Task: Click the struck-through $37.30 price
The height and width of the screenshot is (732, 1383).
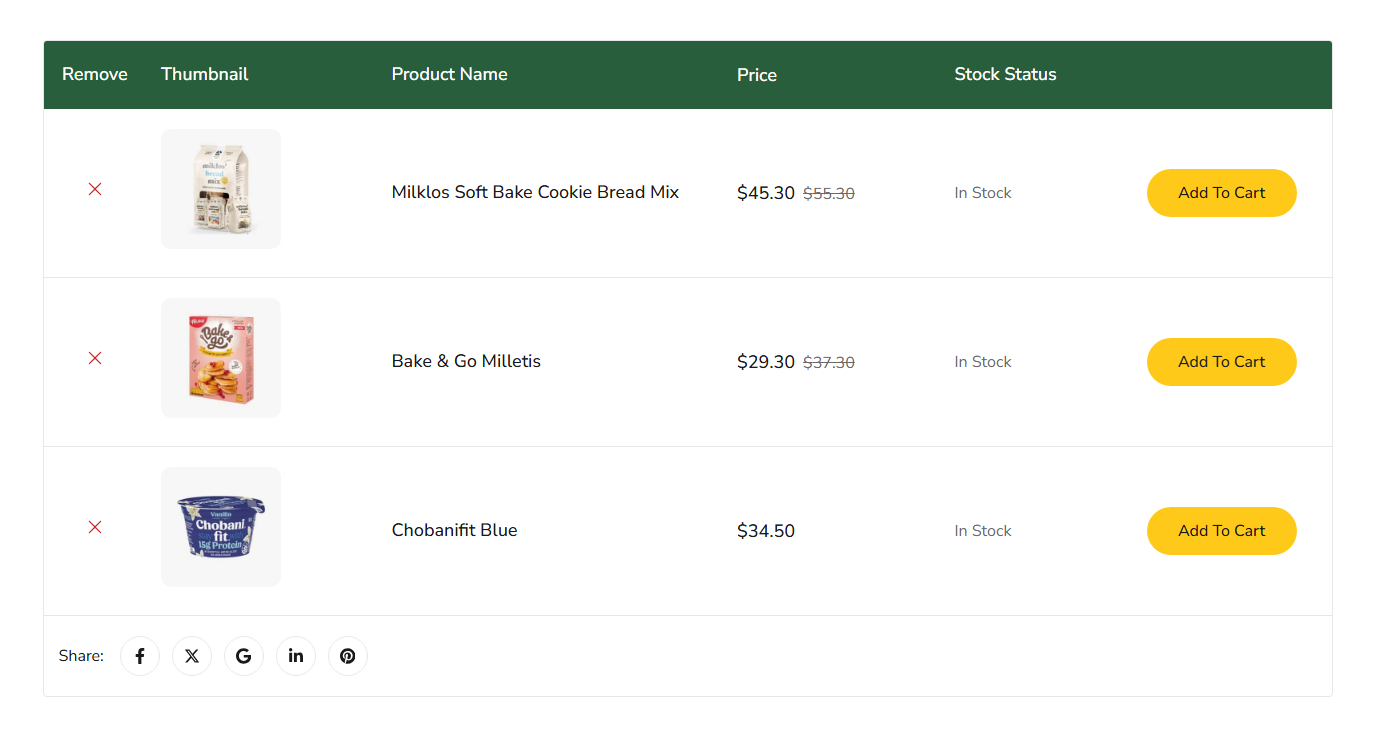Action: click(829, 363)
